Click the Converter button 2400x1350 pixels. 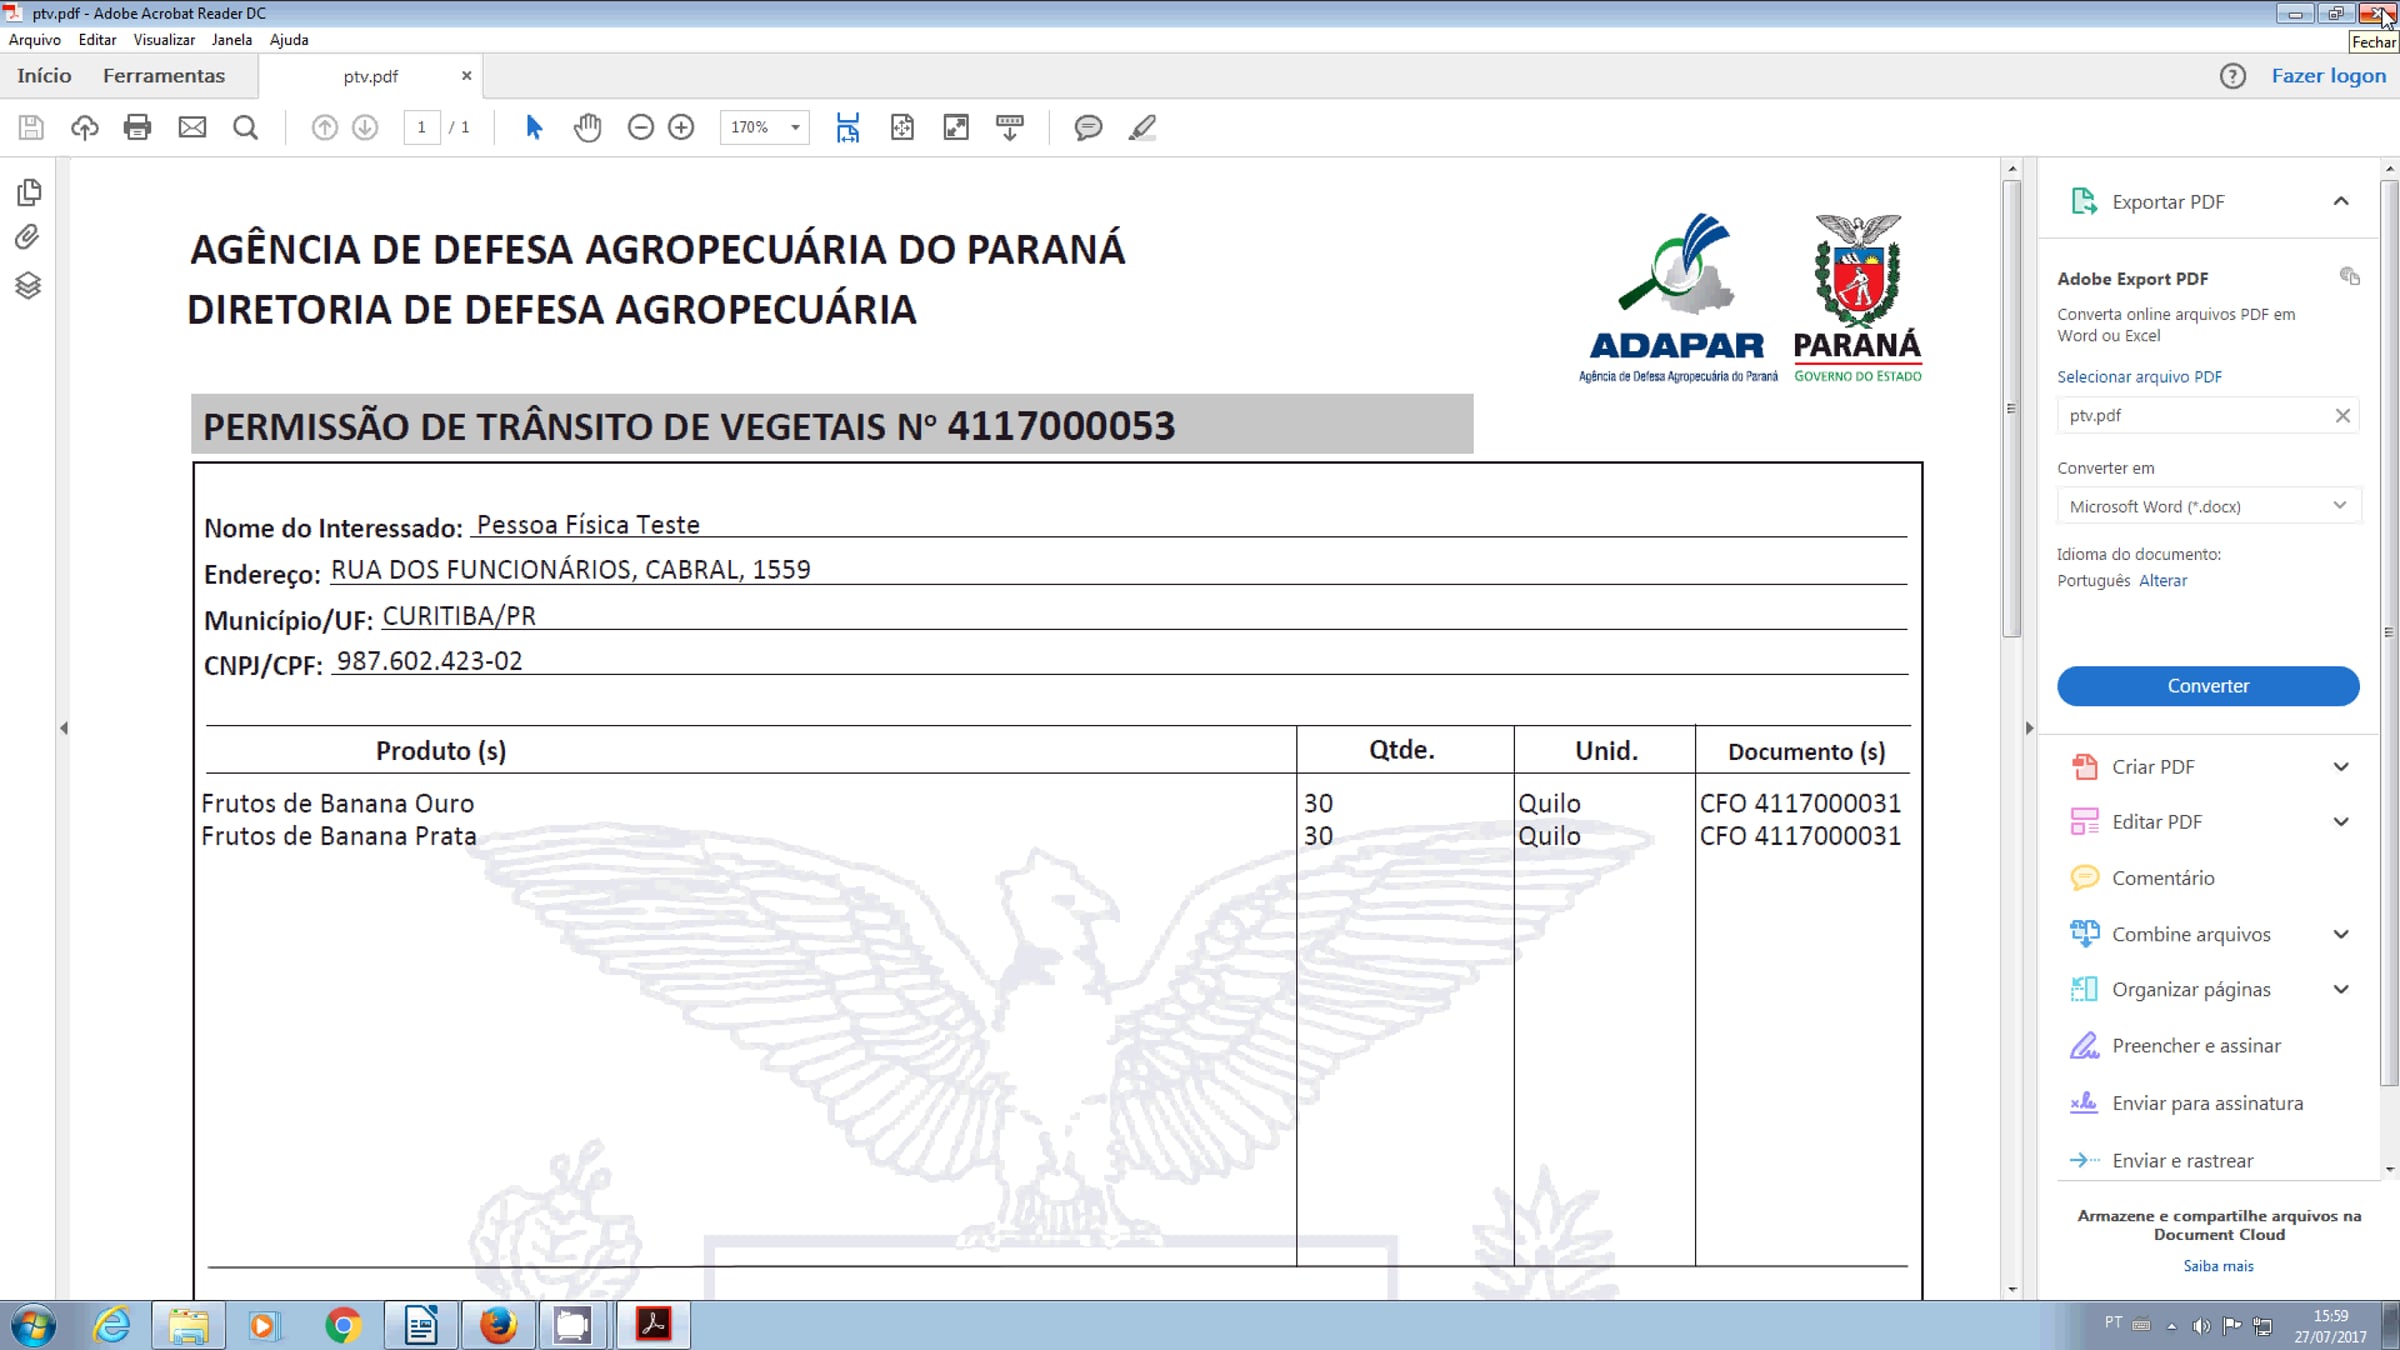point(2208,686)
